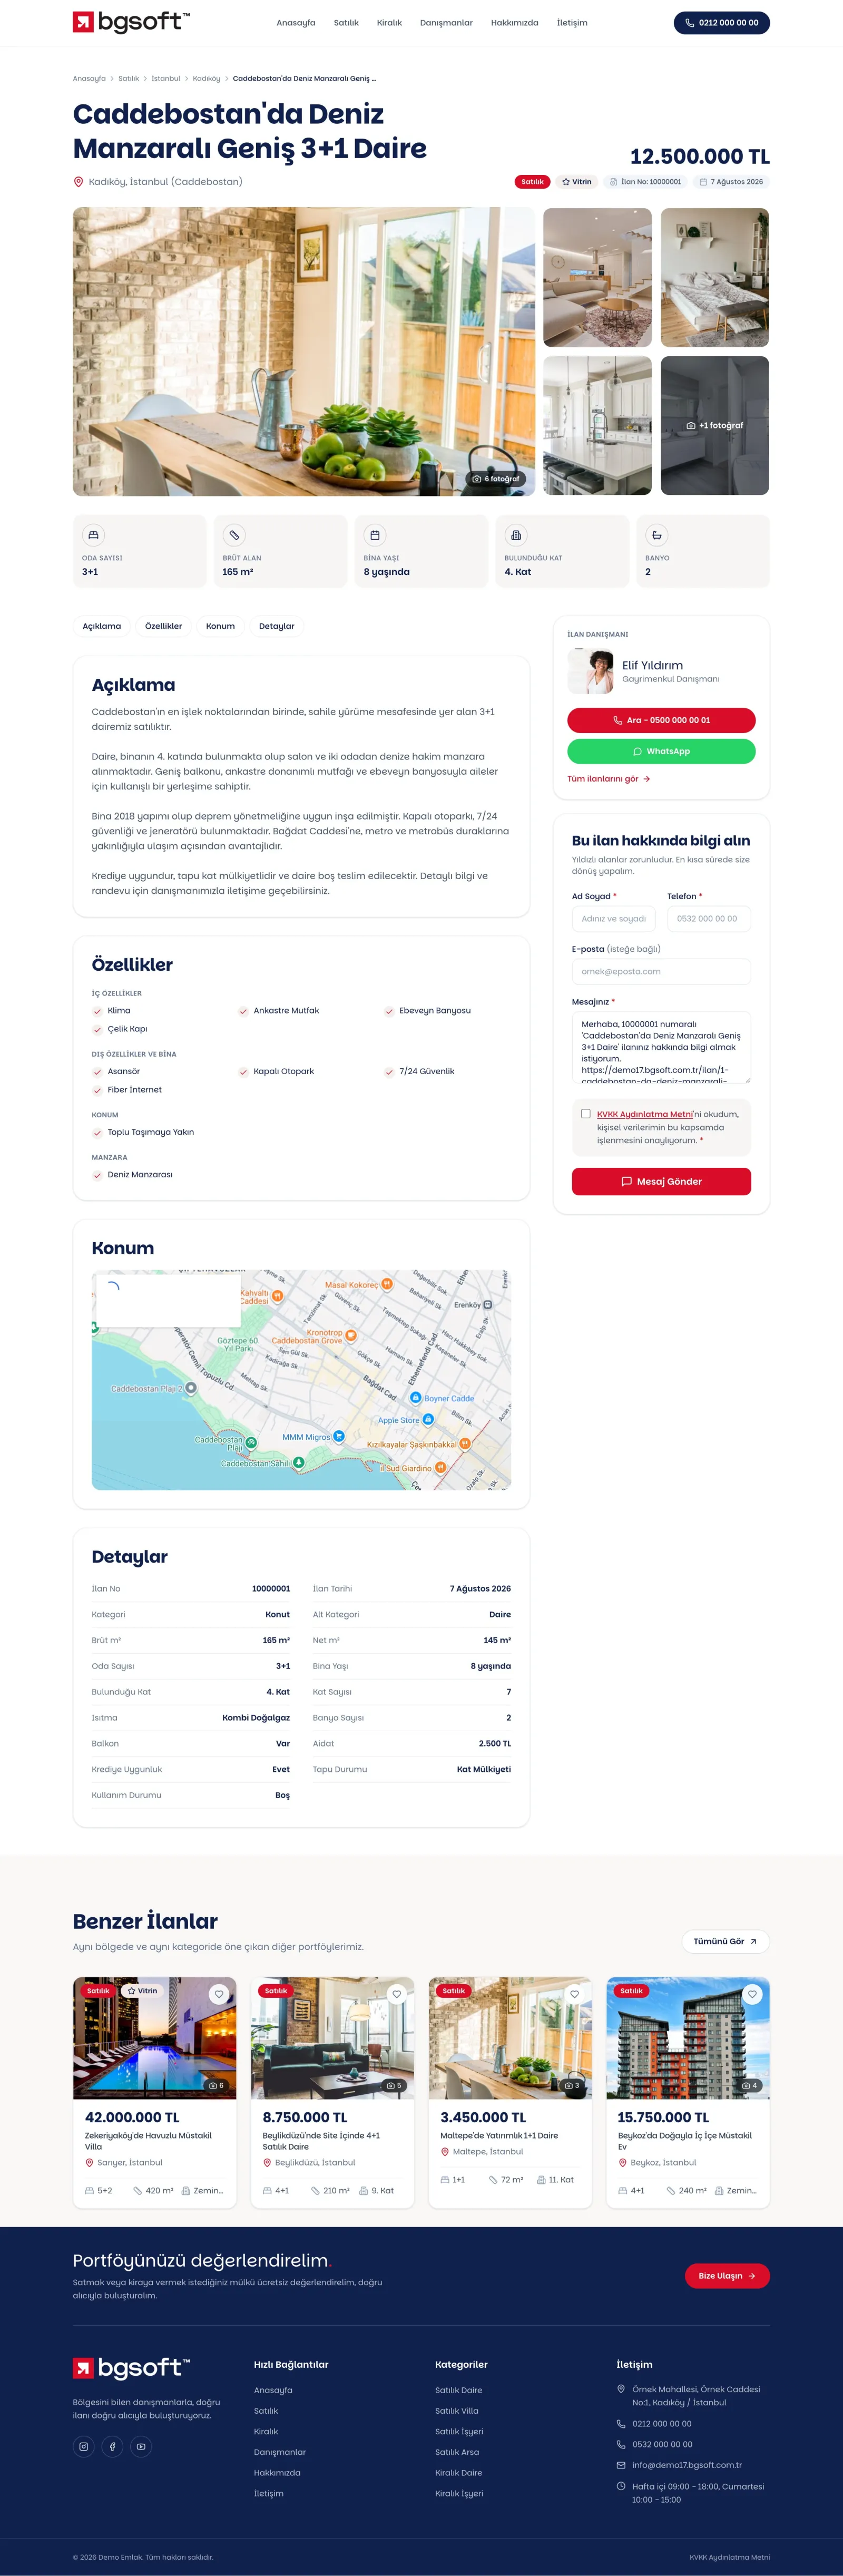Click the Apple Store marker on the map
The width and height of the screenshot is (843, 2576).
[428, 1419]
